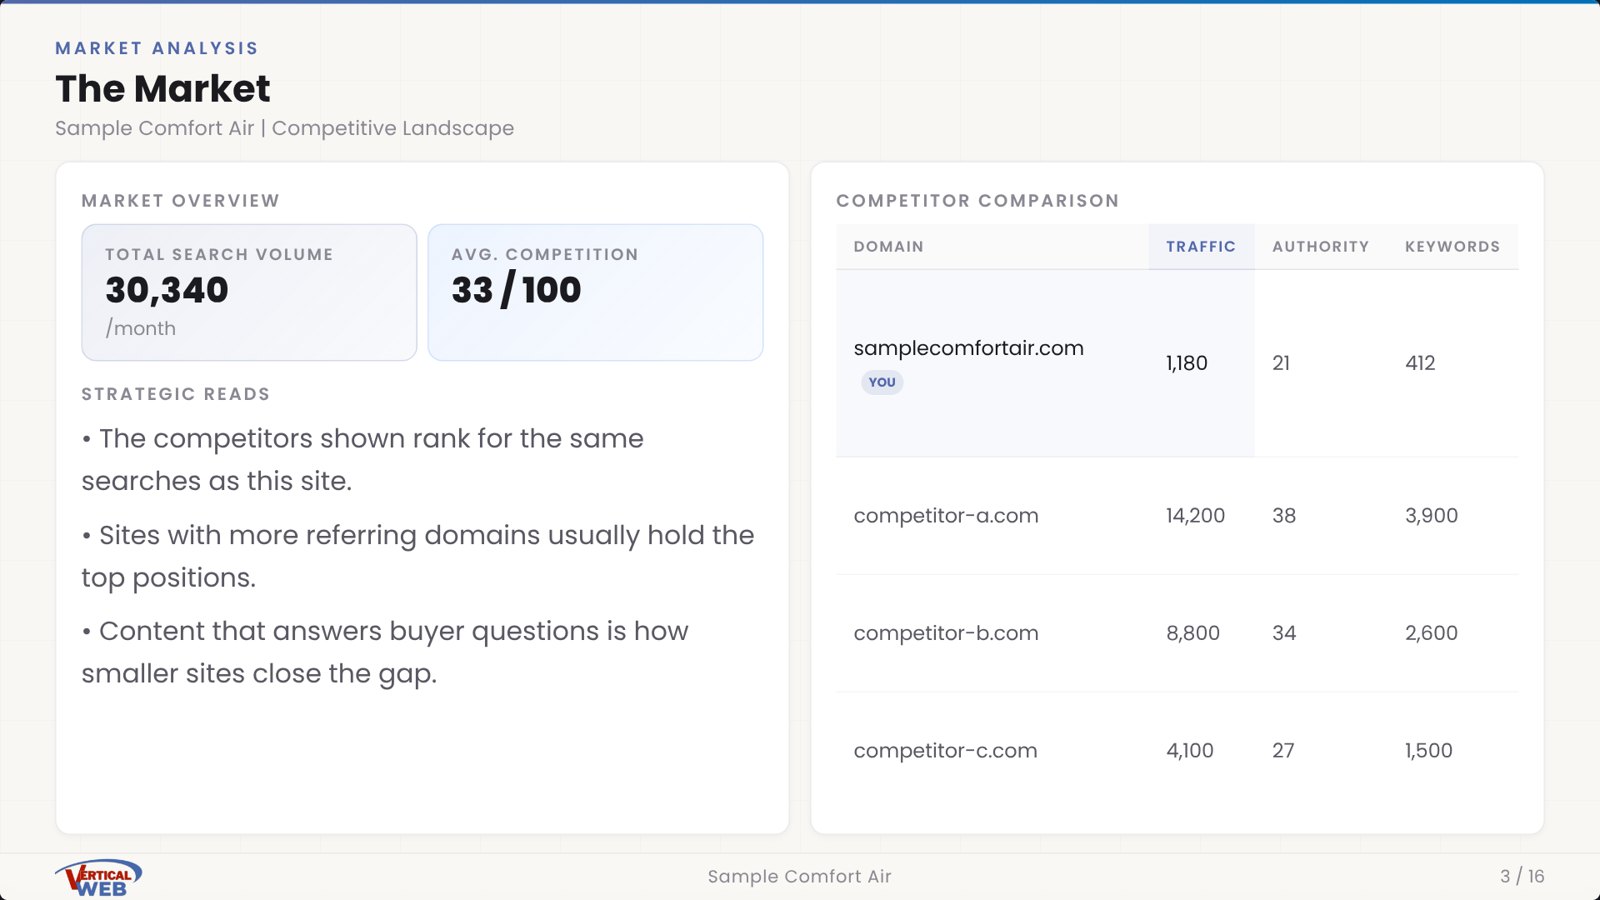Click the 1,180 traffic value
This screenshot has width=1600, height=900.
pyautogui.click(x=1187, y=363)
